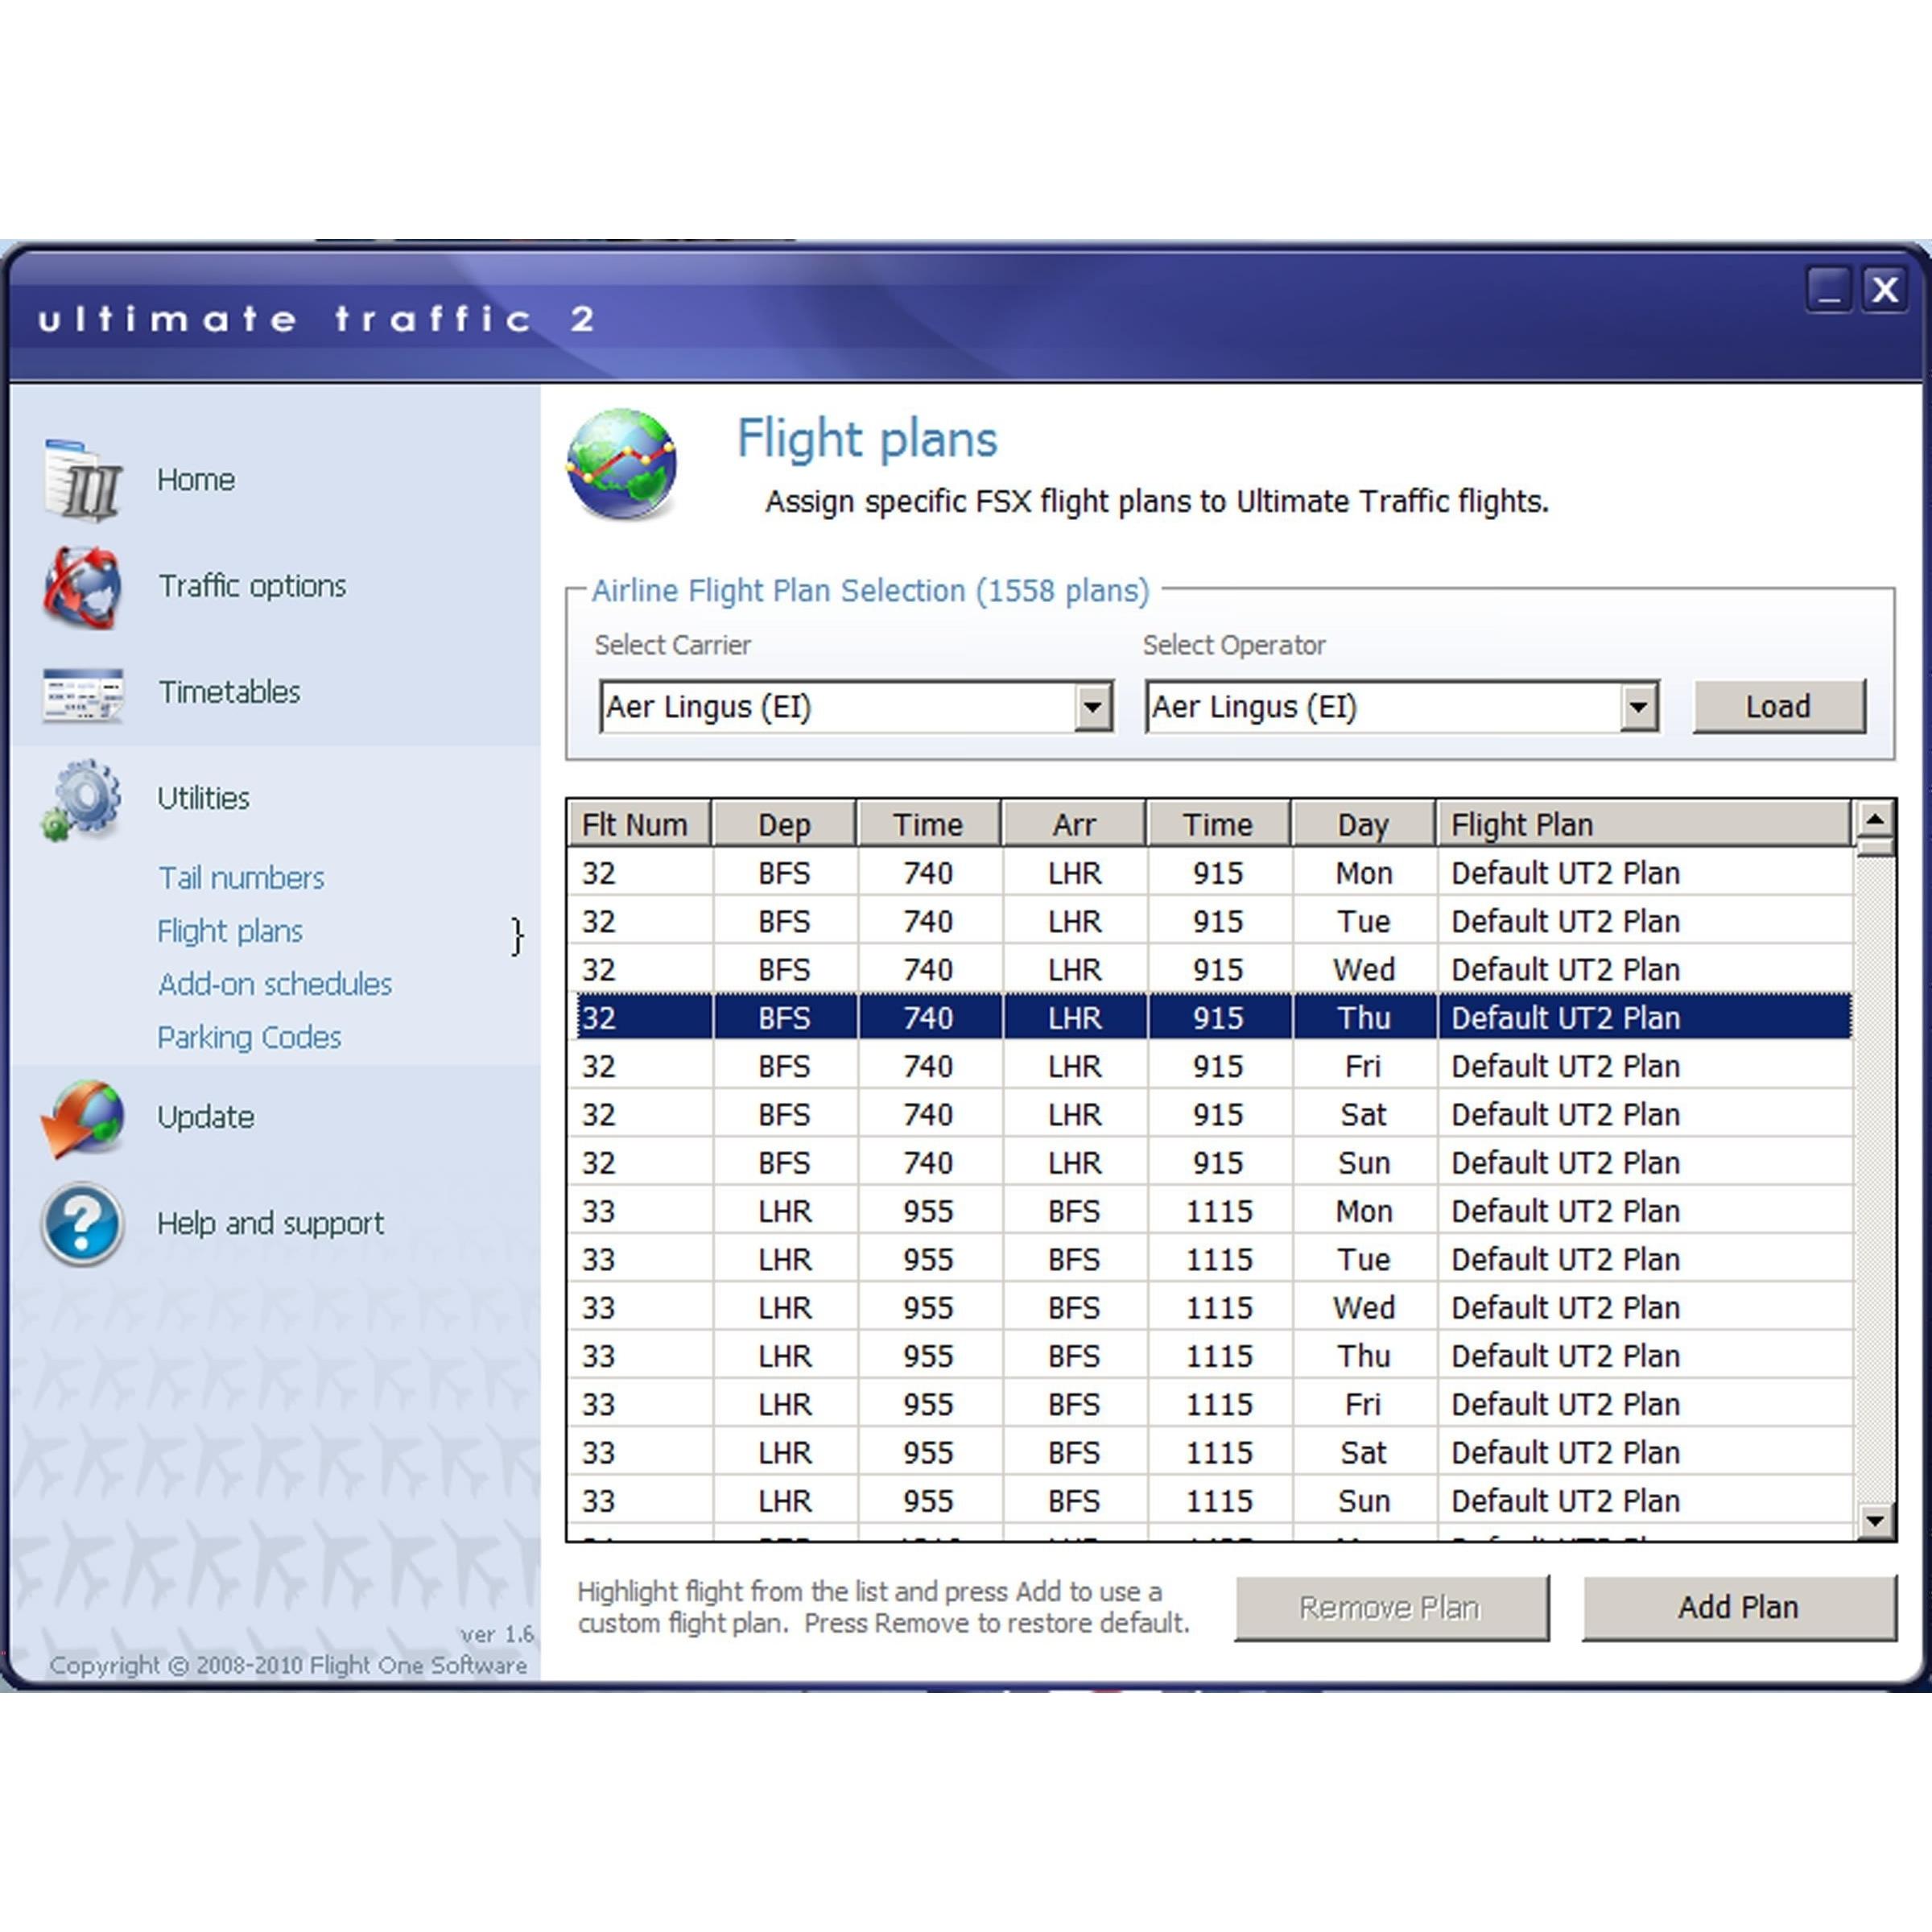Sort by the Dep column header
This screenshot has height=1932, width=1932.
[x=784, y=824]
